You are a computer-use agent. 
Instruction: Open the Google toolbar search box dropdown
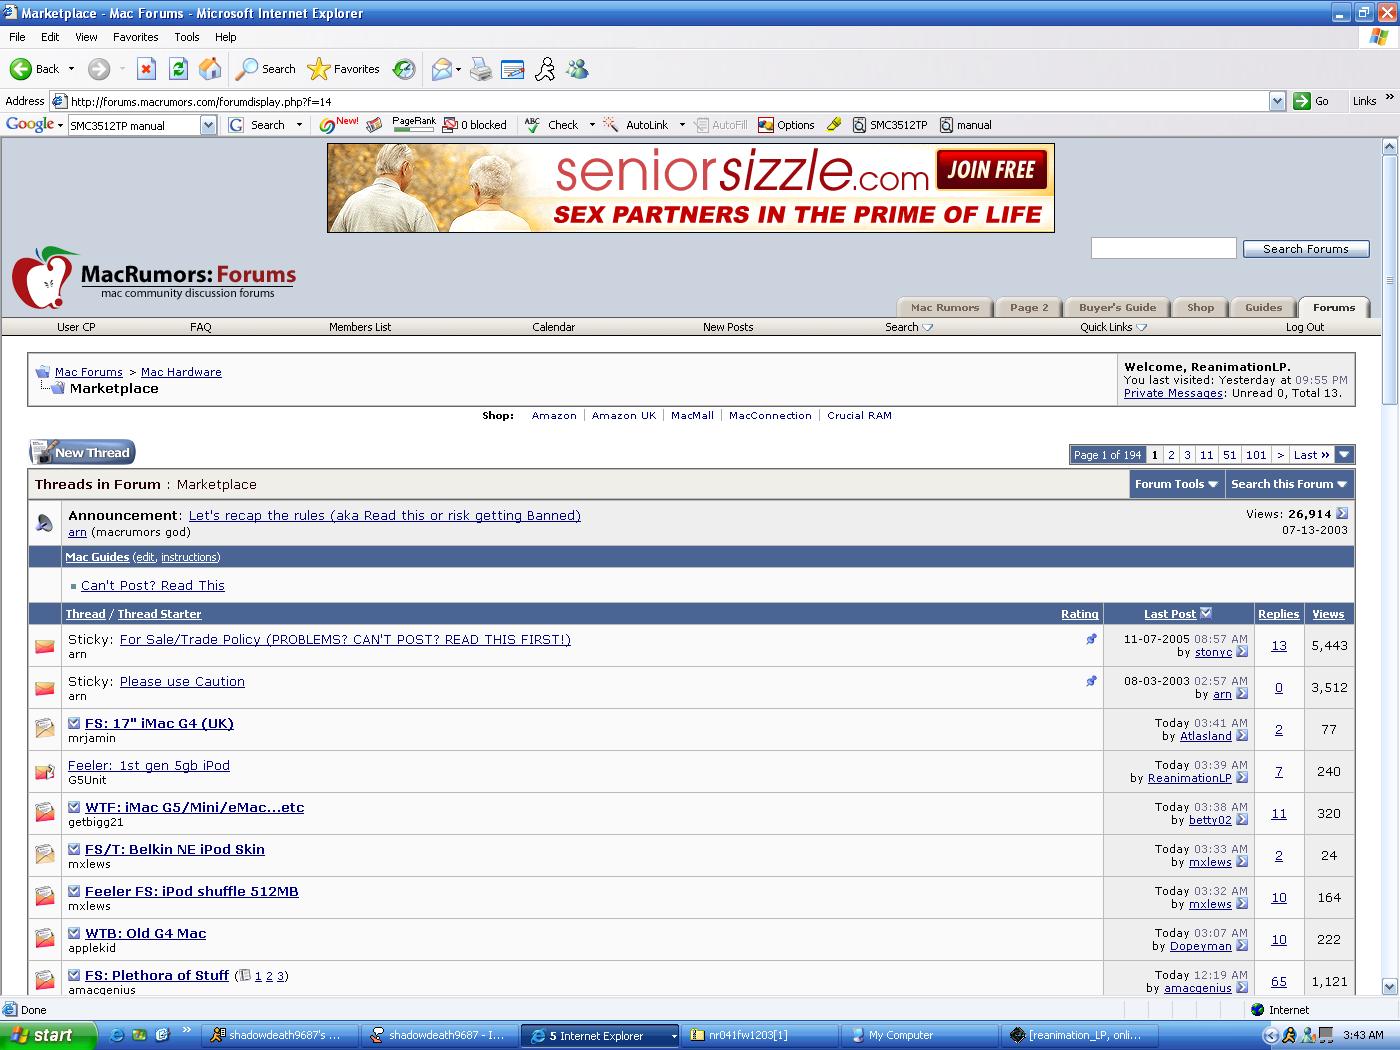point(208,125)
